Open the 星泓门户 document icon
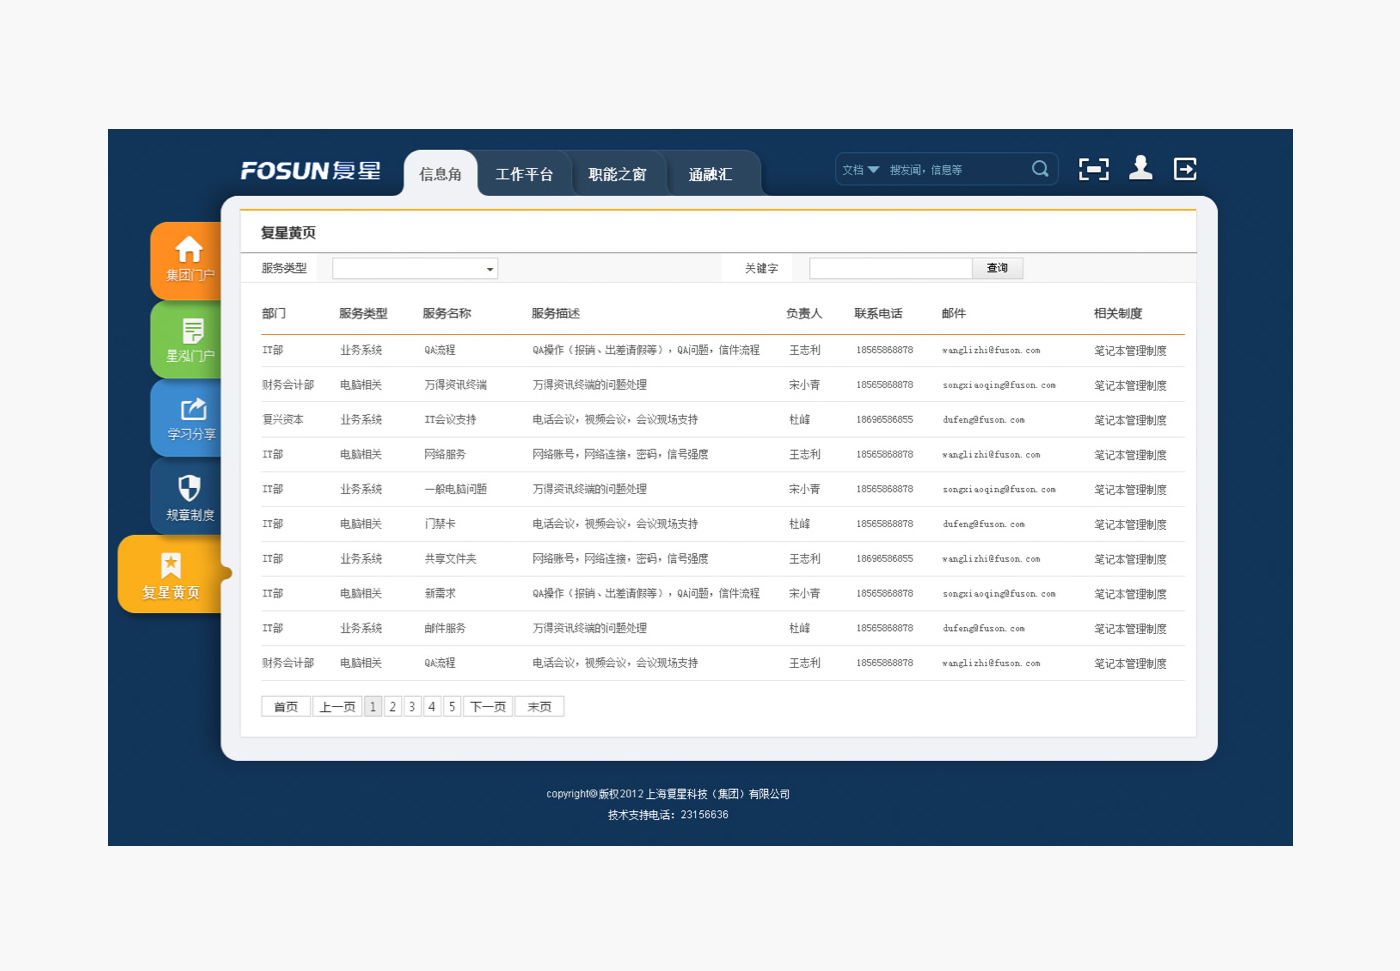Viewport: 1400px width, 971px height. click(192, 331)
